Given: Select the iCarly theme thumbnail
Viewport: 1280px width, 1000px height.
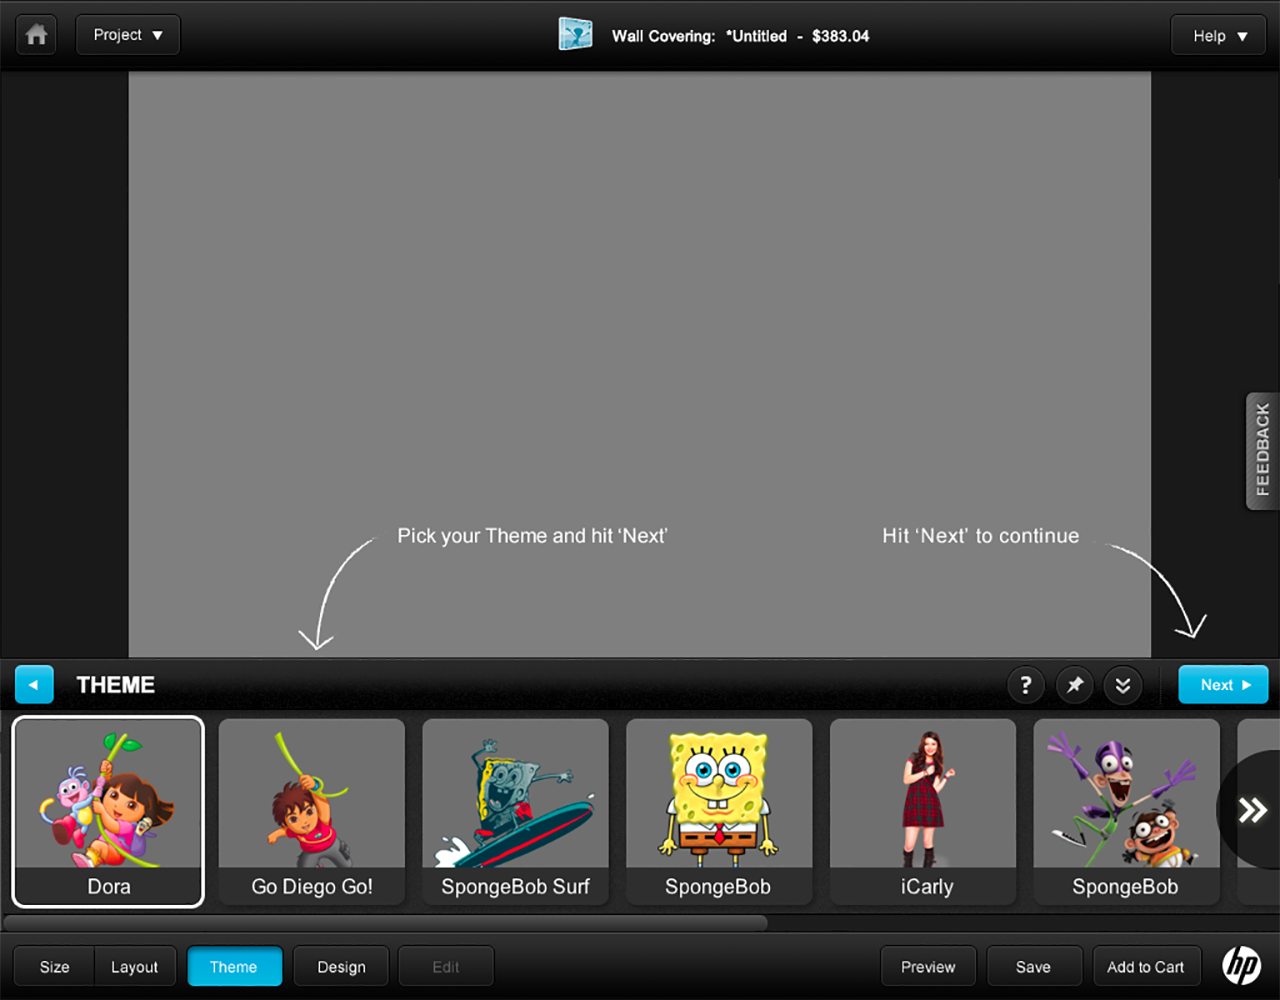Looking at the screenshot, I should click(923, 812).
